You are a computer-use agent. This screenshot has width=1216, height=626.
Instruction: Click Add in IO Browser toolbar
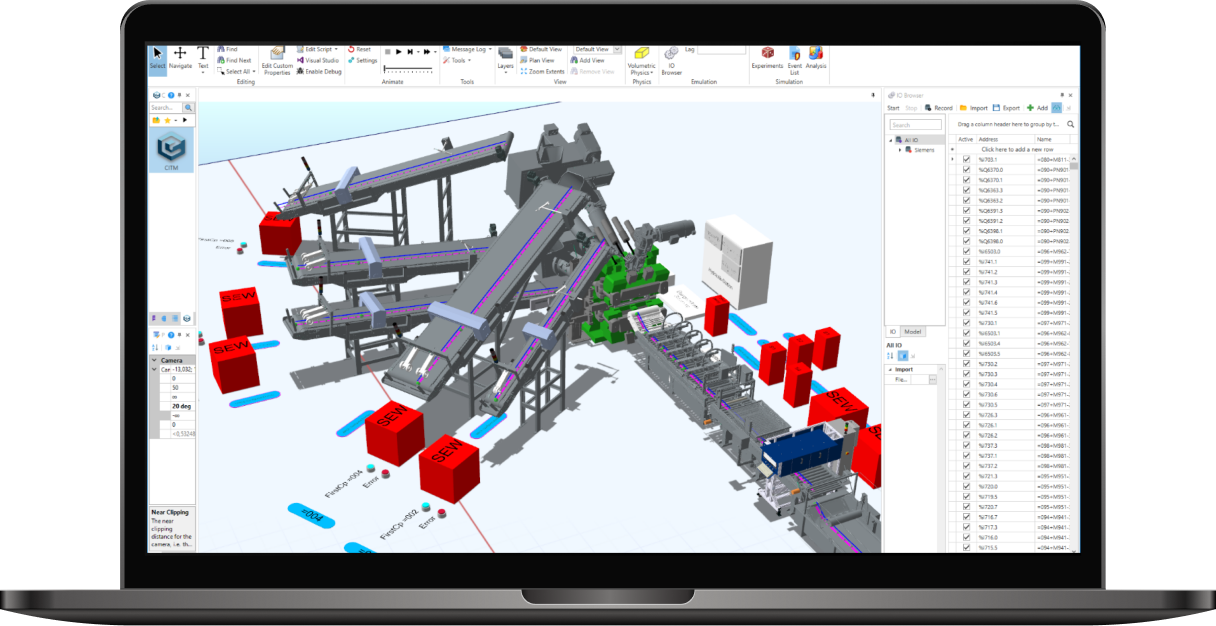(x=1037, y=108)
